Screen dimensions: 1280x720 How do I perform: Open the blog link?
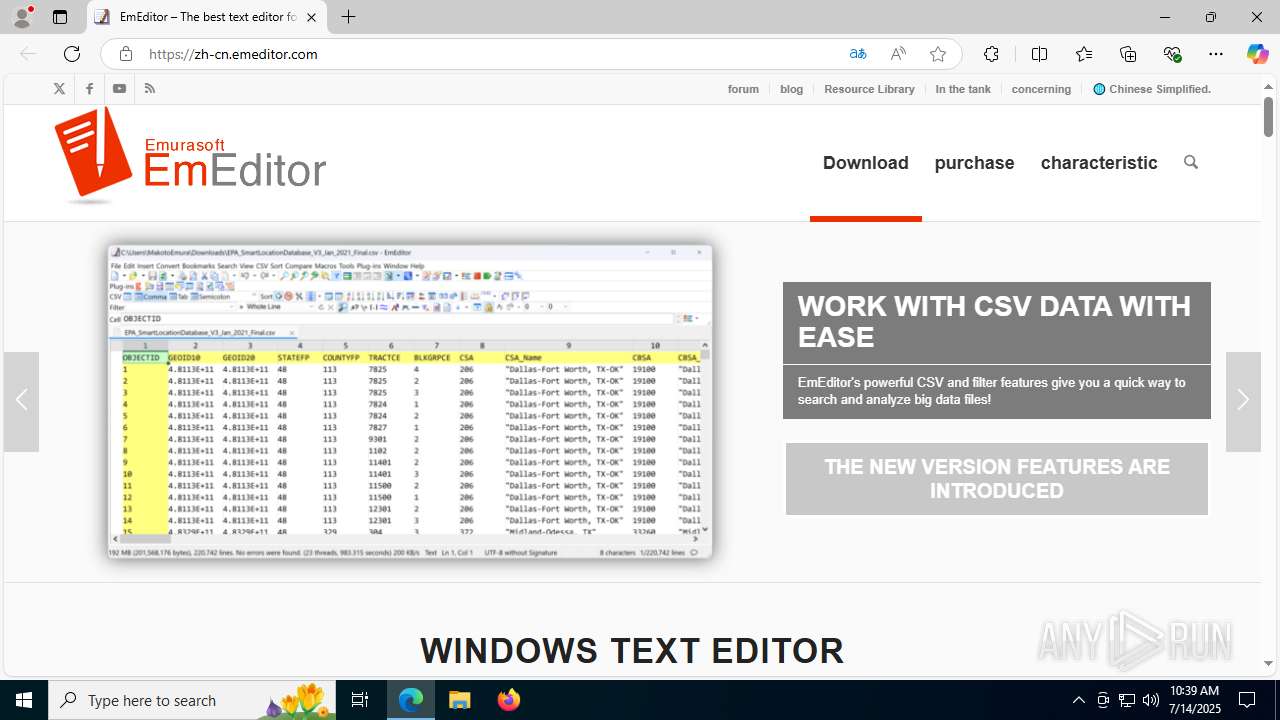[791, 89]
